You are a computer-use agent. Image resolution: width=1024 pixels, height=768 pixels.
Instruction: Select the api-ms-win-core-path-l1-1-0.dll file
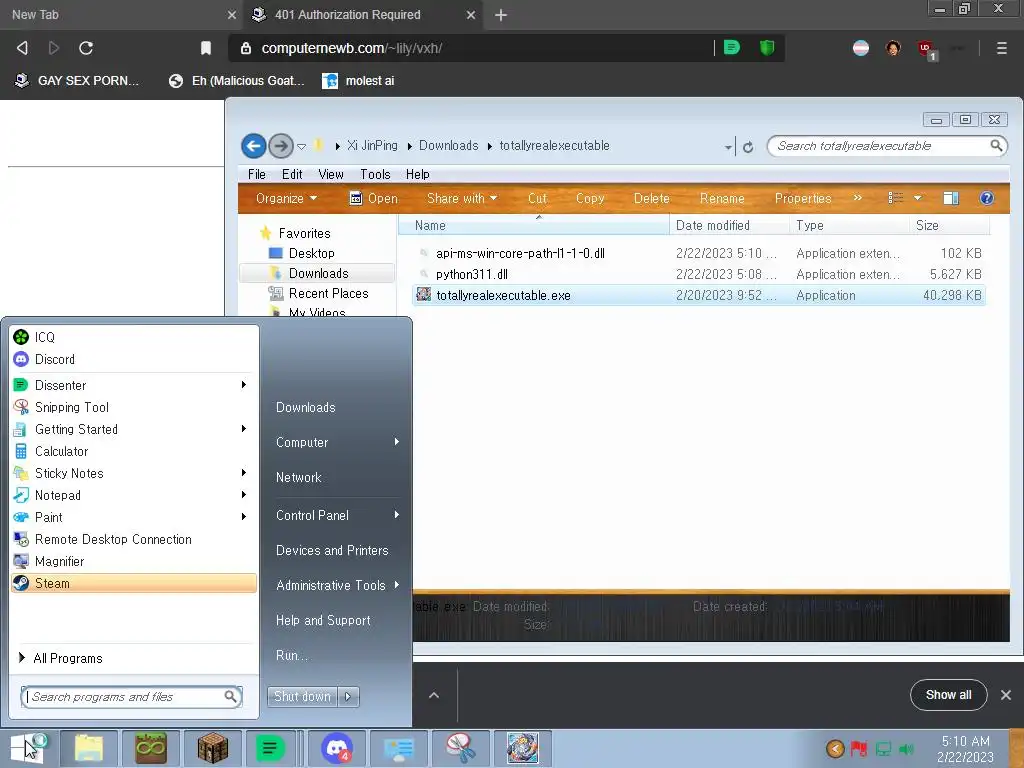[699, 253]
